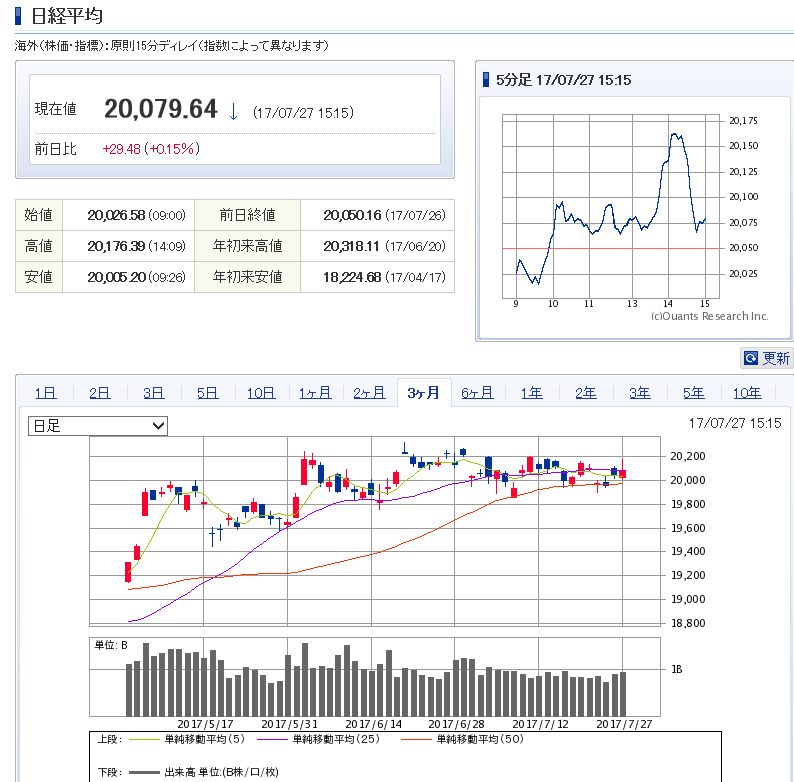The height and width of the screenshot is (782, 794).
Task: Select the 2日 period tab
Action: 99,393
